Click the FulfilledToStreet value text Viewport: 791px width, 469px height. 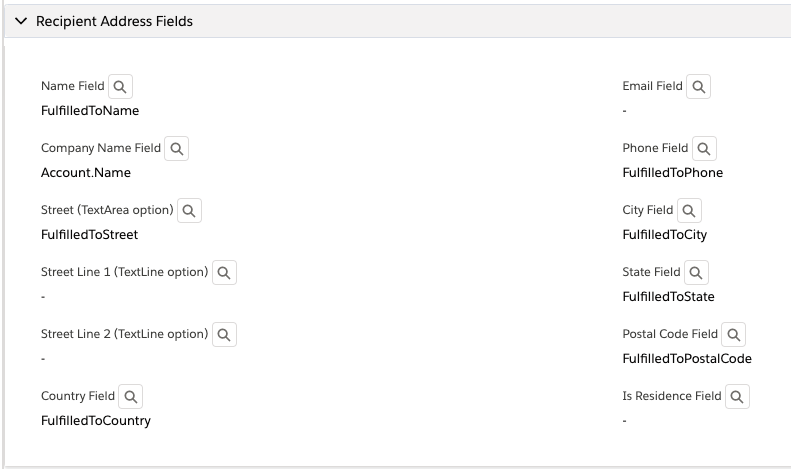click(89, 234)
